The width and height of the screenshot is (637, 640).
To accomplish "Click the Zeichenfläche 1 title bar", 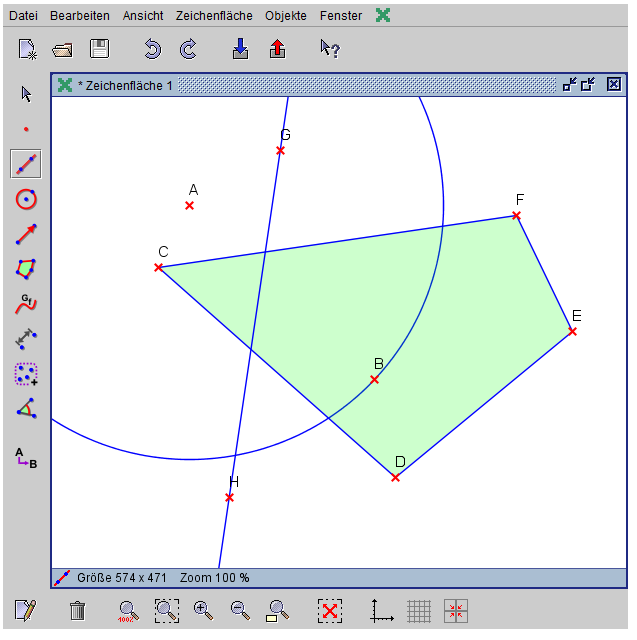I will click(339, 85).
